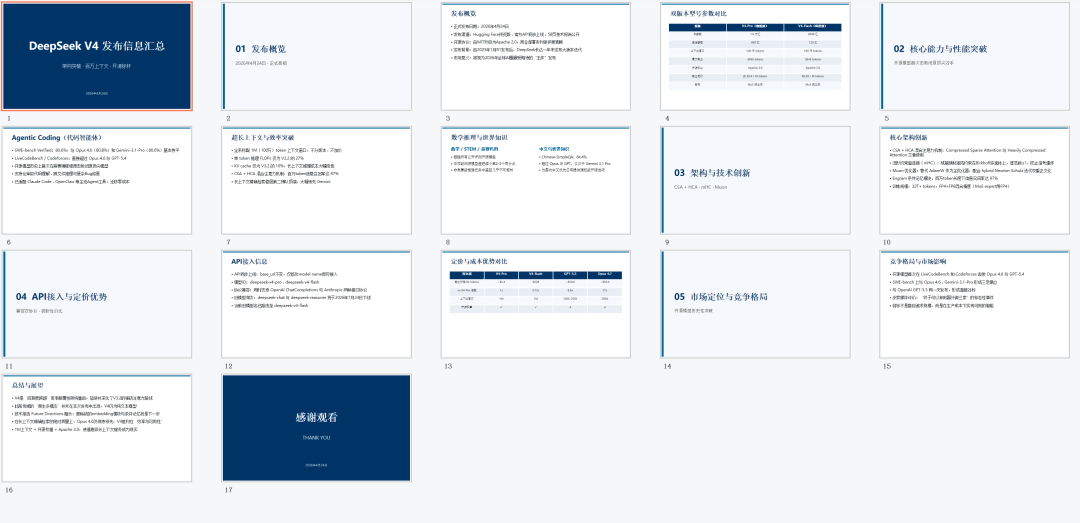Select slide 14 '05 市场定位与竞争格局'
1080x523 pixels.
(x=756, y=305)
